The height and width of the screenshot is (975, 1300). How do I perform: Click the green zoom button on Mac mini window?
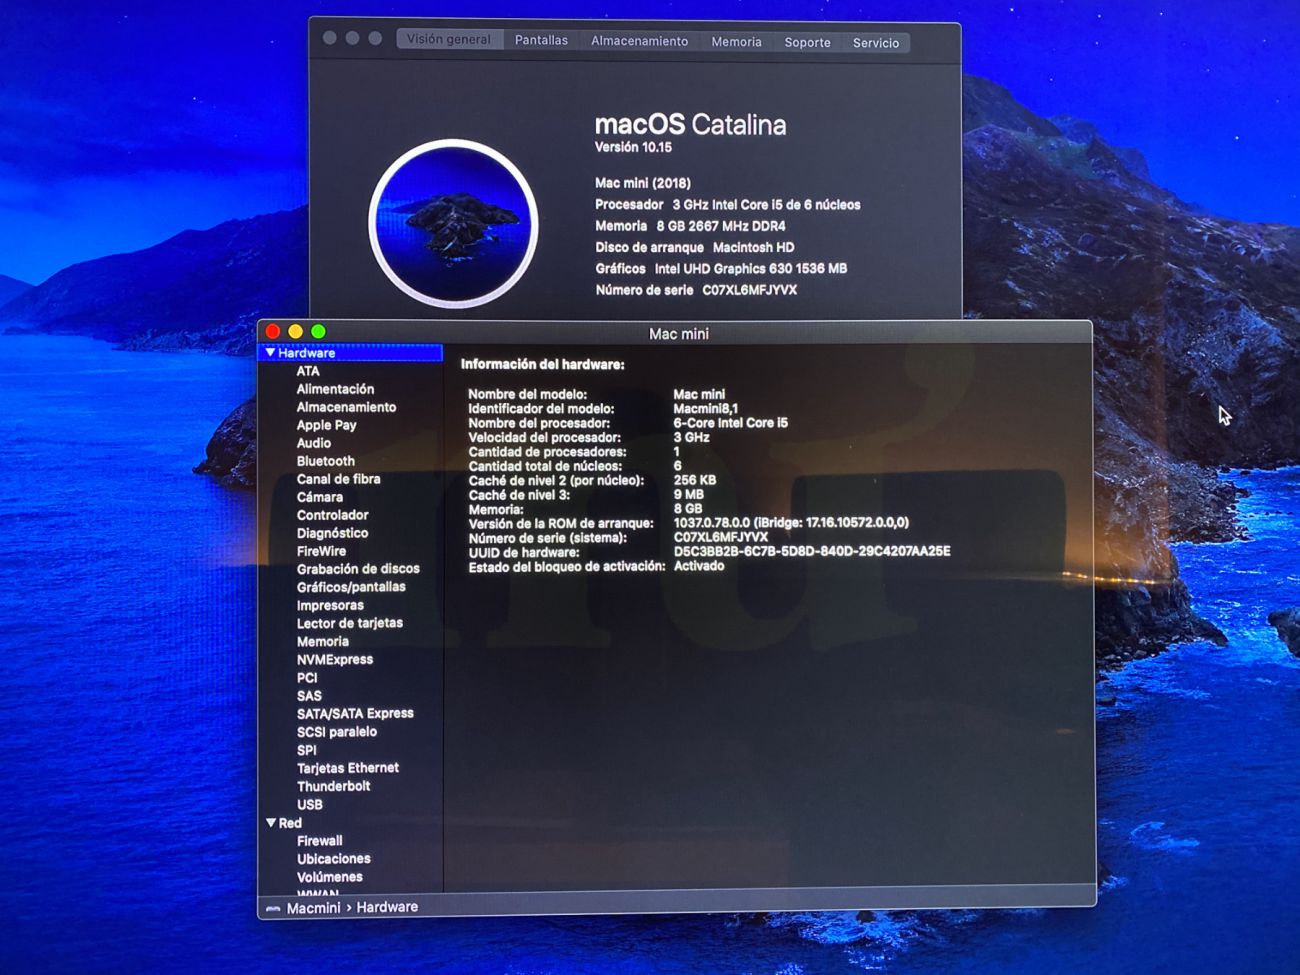point(318,332)
